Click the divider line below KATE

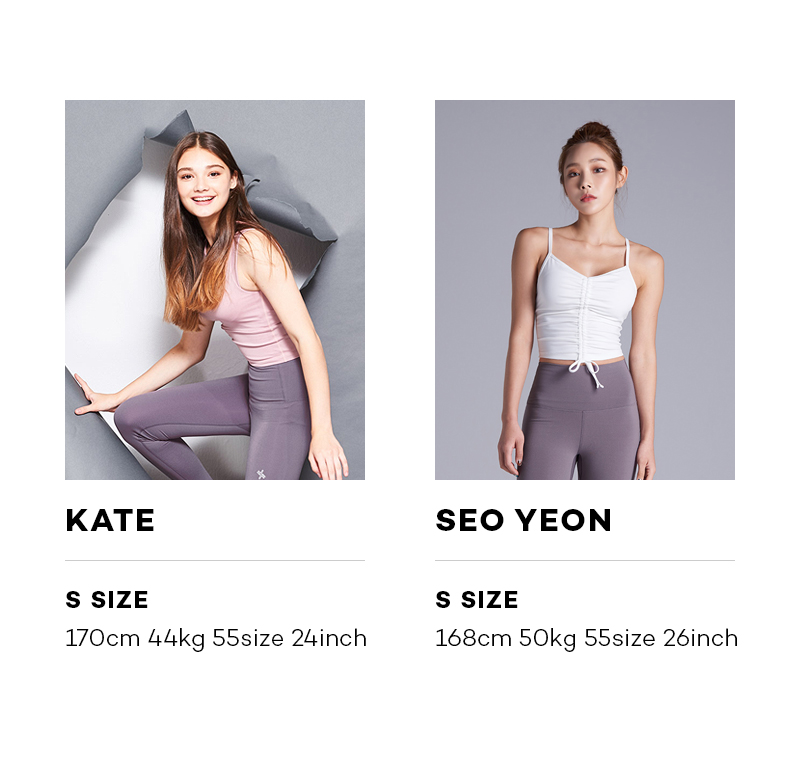(x=215, y=560)
